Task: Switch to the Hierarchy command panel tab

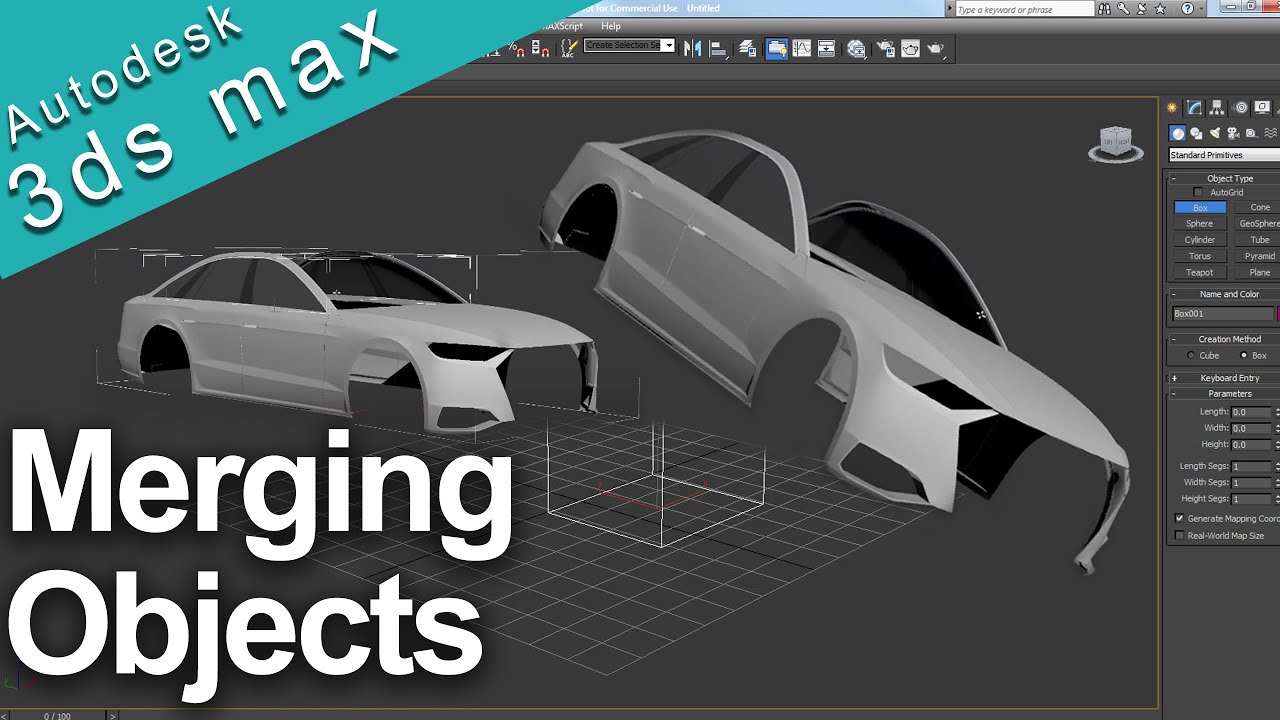Action: coord(1217,108)
